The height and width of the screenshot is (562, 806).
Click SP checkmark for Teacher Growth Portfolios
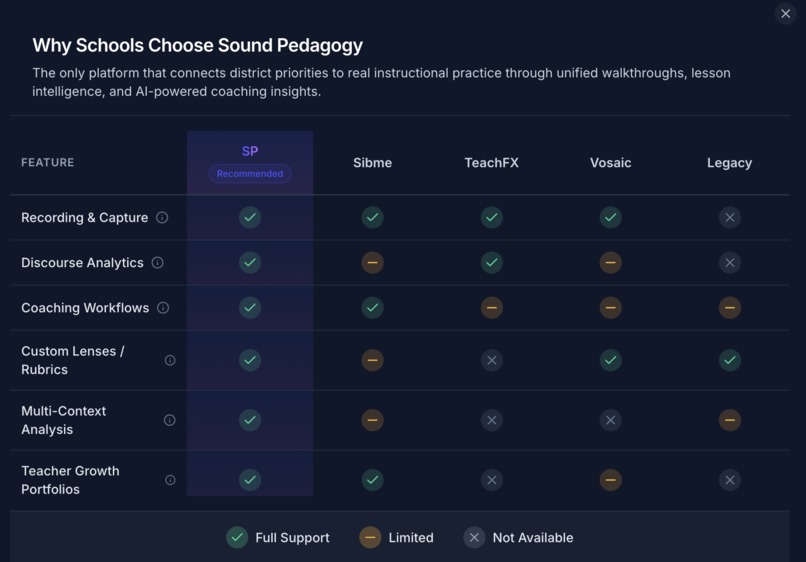(x=250, y=480)
